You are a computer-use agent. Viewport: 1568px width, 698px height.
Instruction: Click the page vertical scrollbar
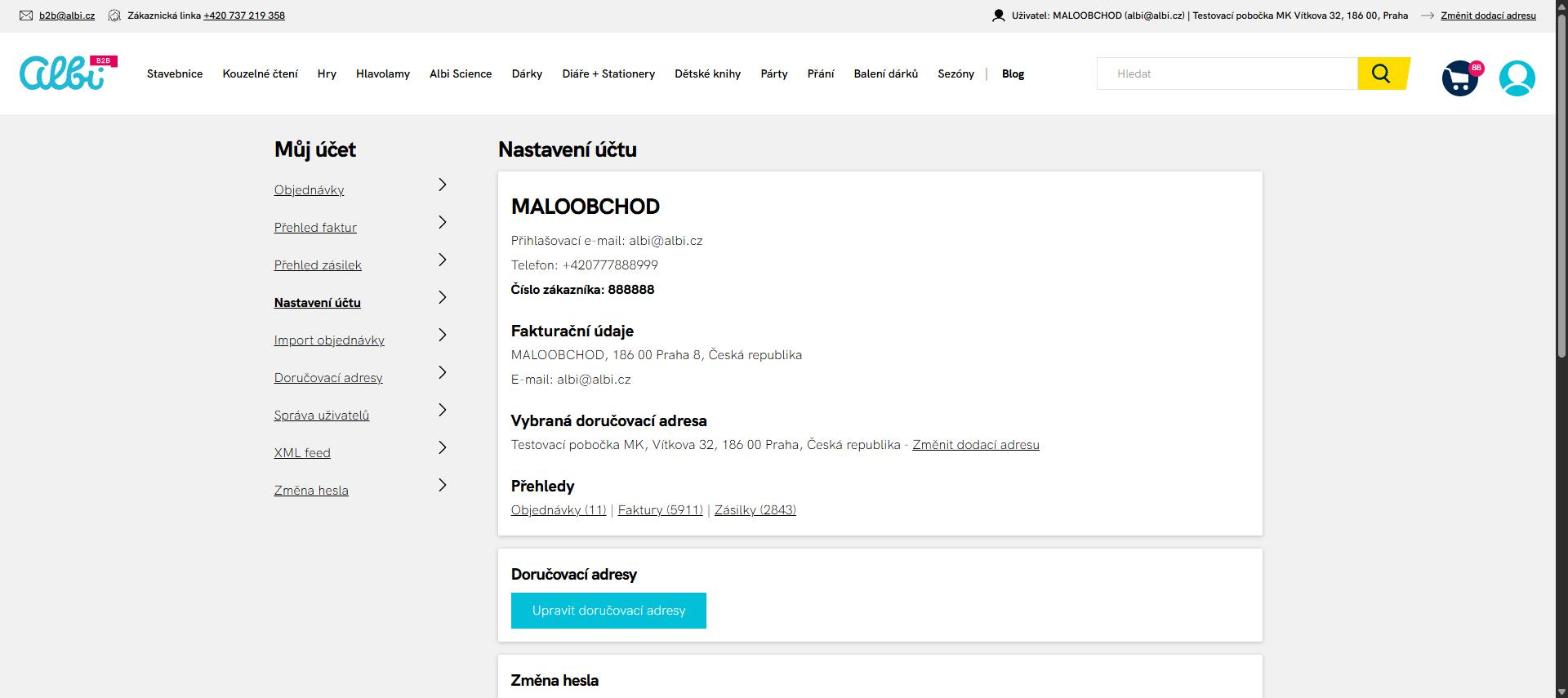click(1561, 349)
